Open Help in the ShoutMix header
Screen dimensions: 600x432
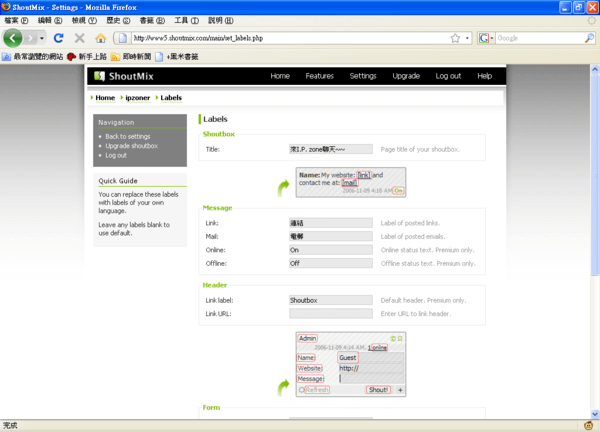pyautogui.click(x=484, y=76)
